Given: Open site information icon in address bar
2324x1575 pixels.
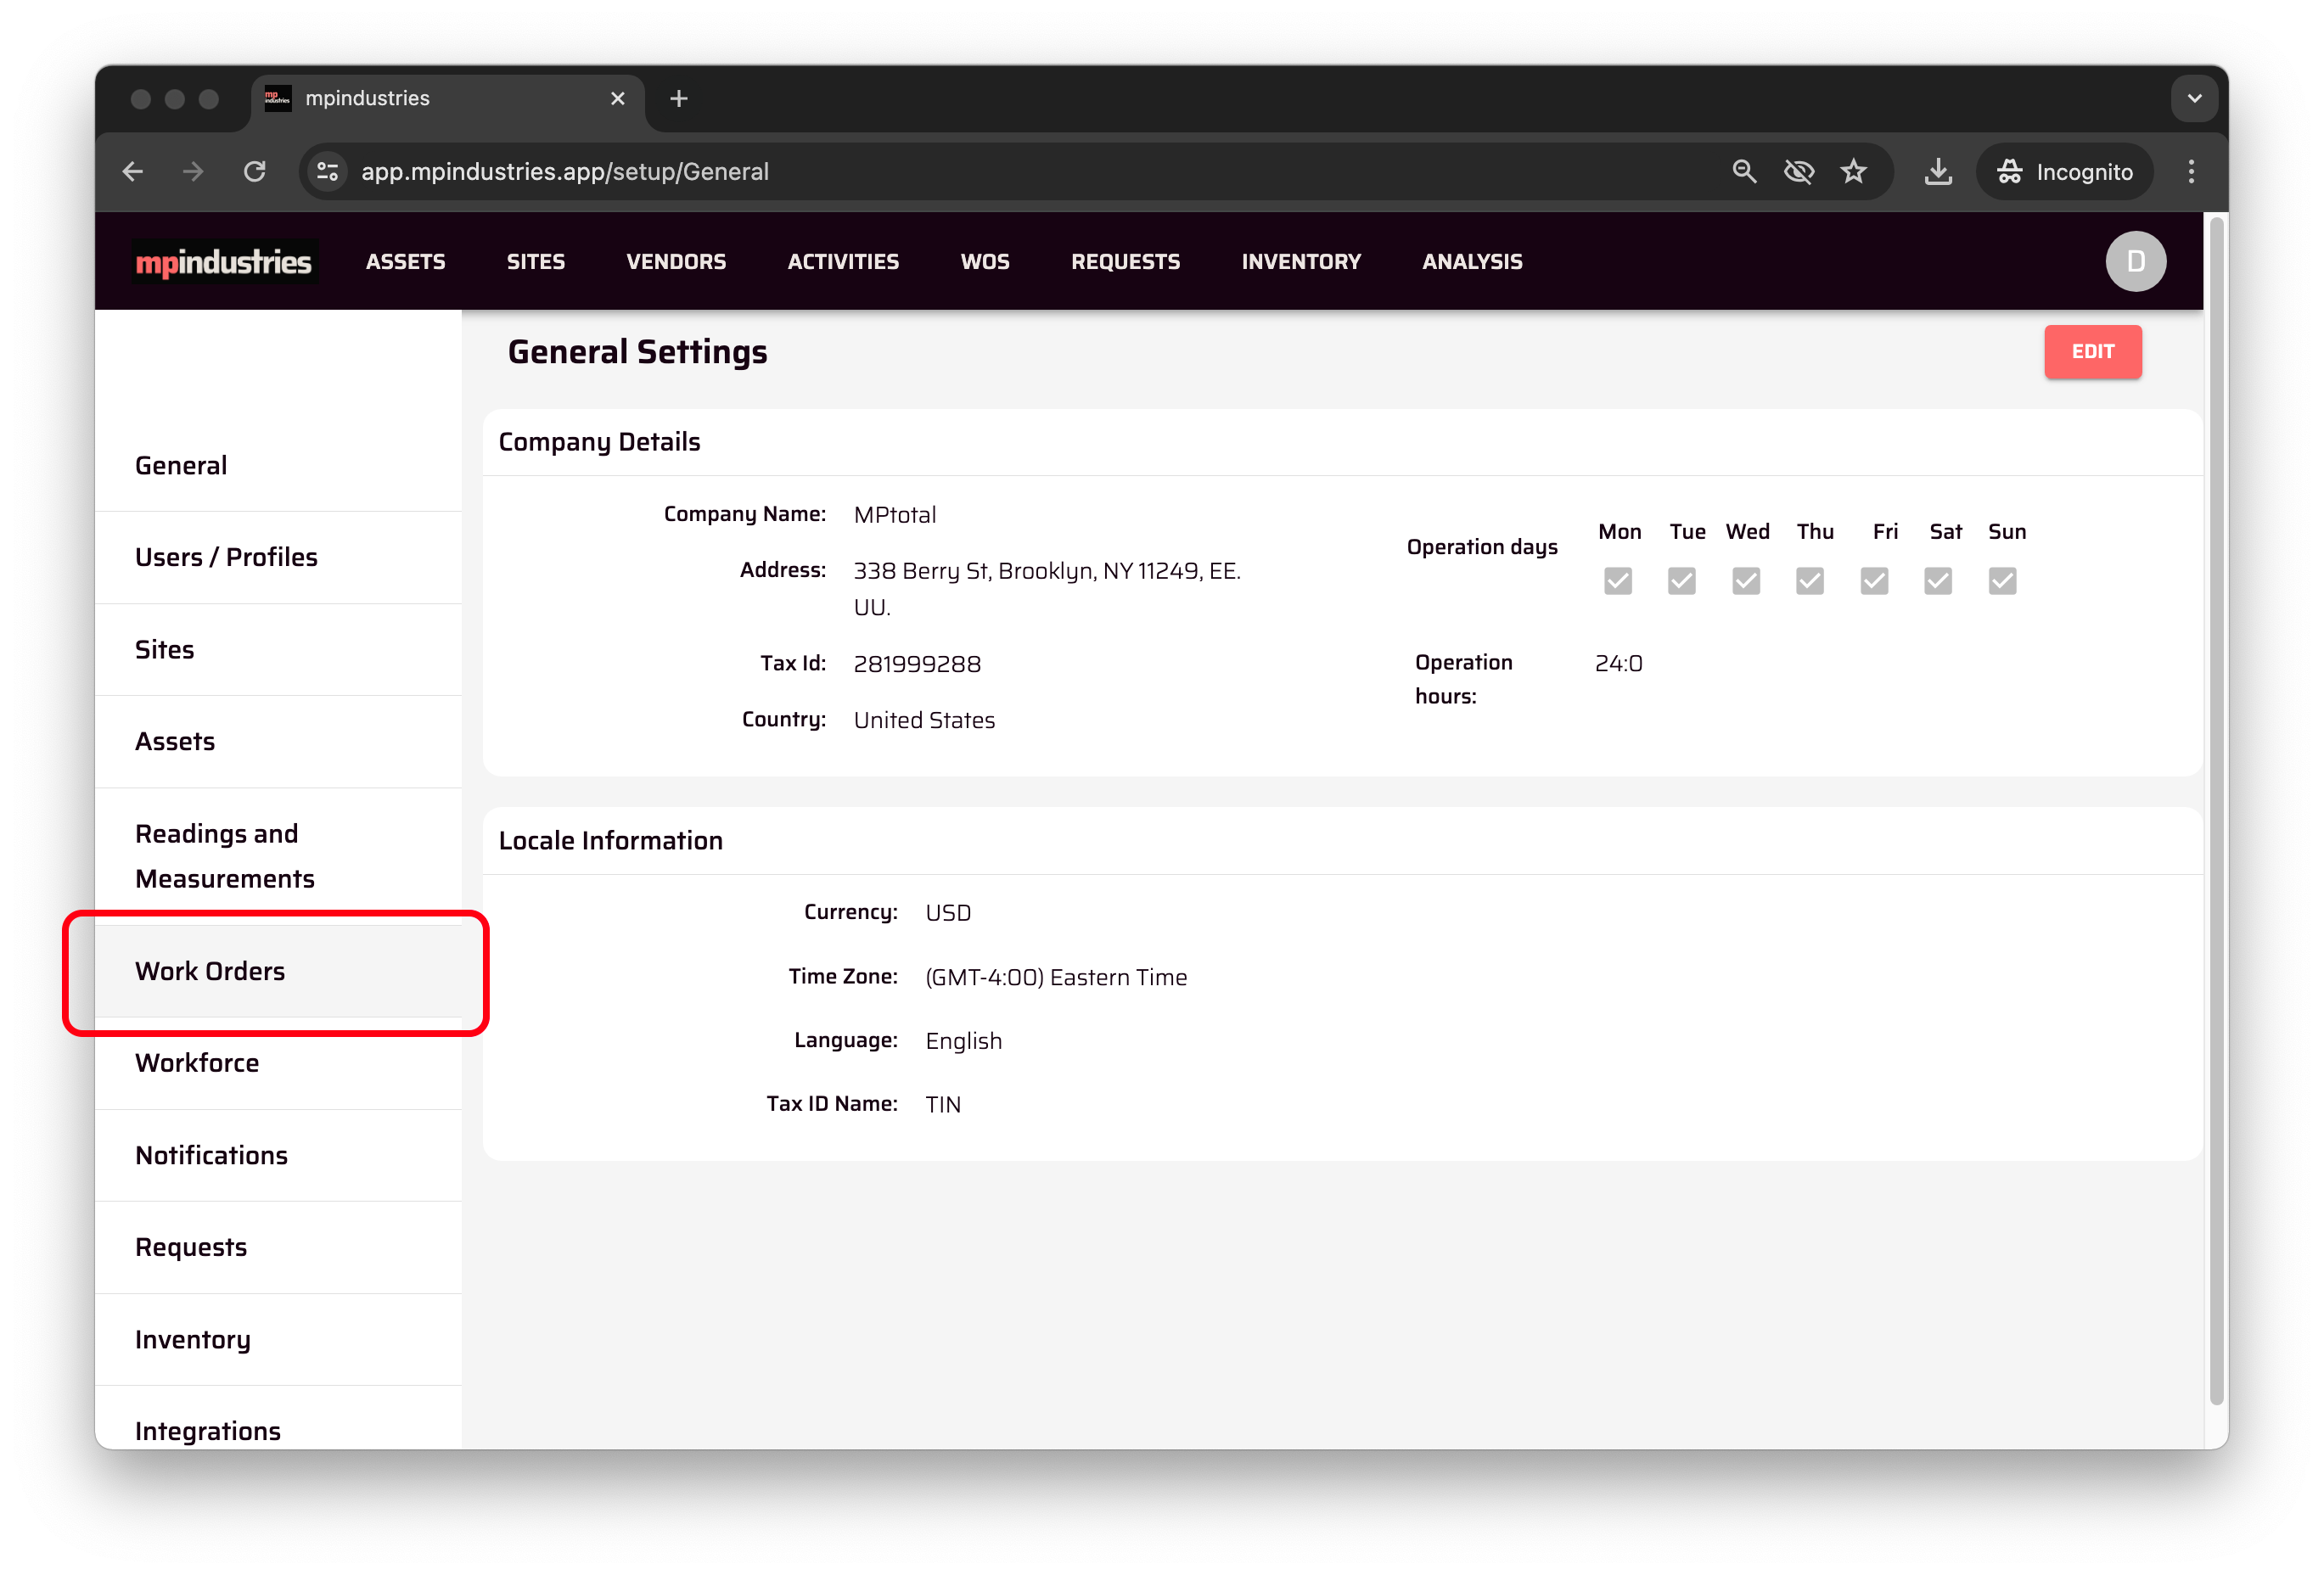Looking at the screenshot, I should [x=328, y=172].
